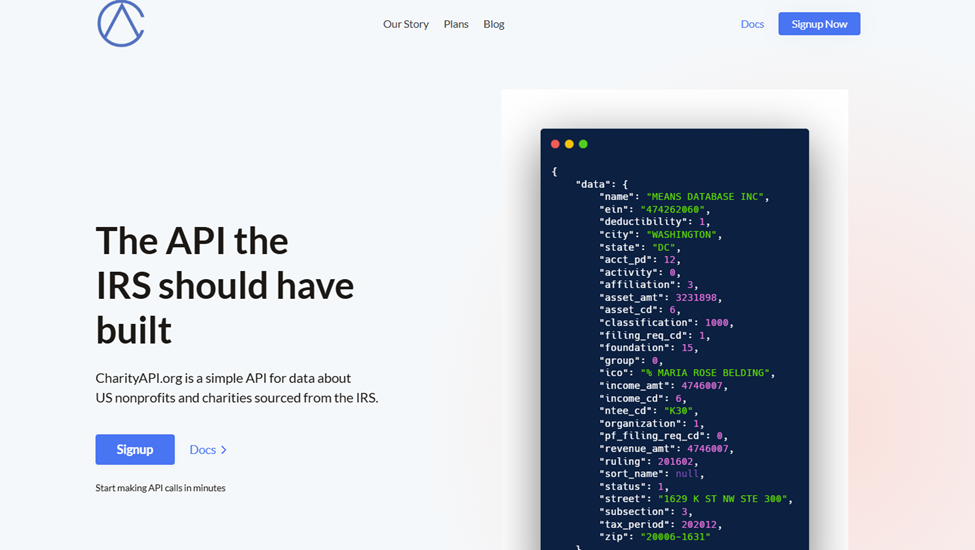Click the asset_amt value 3231898
The height and width of the screenshot is (550, 975).
point(696,298)
